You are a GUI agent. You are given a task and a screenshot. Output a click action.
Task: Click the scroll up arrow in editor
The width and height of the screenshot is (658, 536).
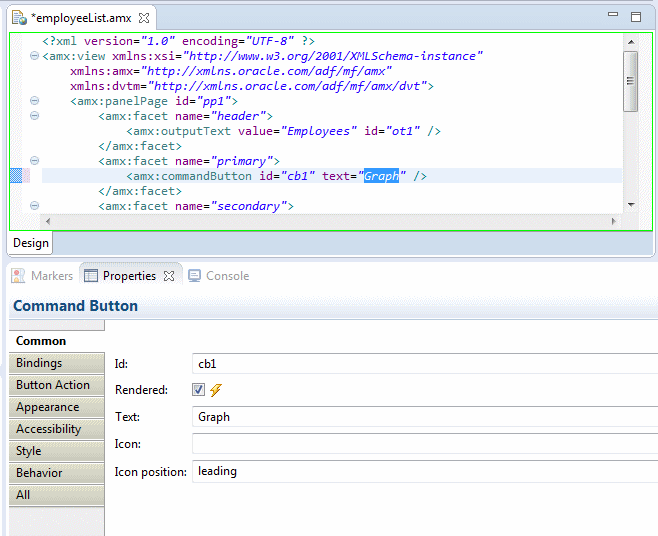click(x=631, y=42)
